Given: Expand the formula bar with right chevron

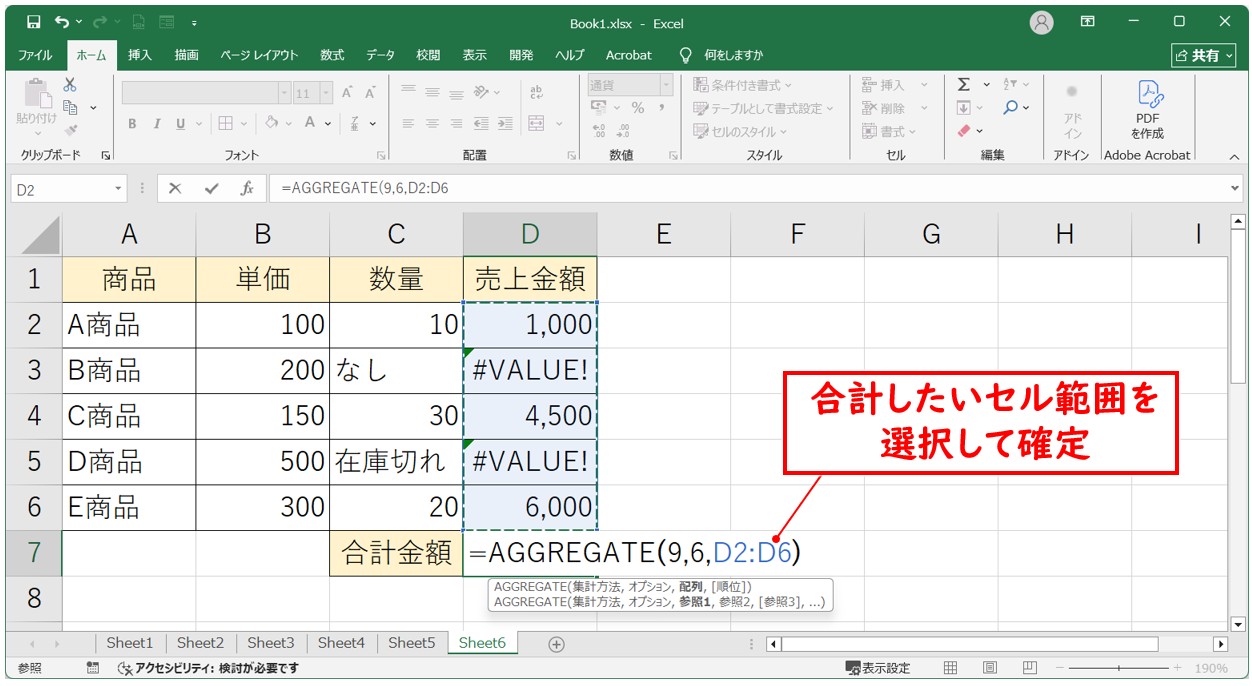Looking at the screenshot, I should (1236, 188).
